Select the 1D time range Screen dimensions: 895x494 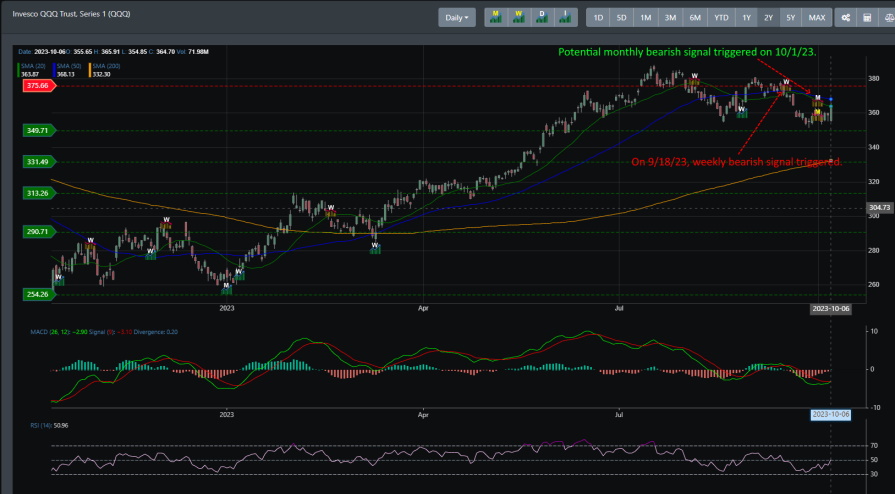[598, 18]
